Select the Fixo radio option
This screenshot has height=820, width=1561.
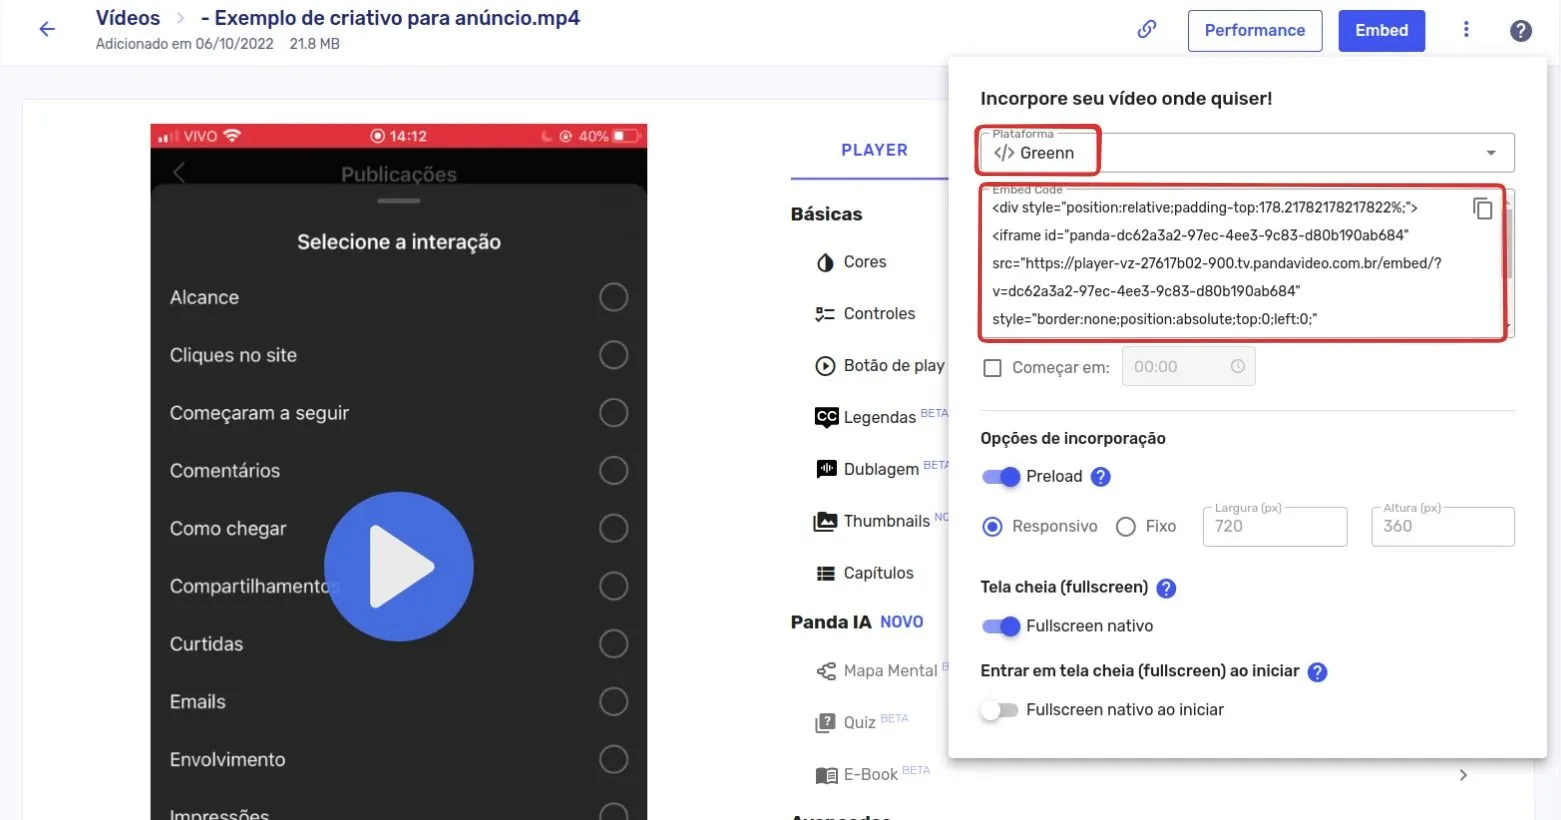(1125, 527)
